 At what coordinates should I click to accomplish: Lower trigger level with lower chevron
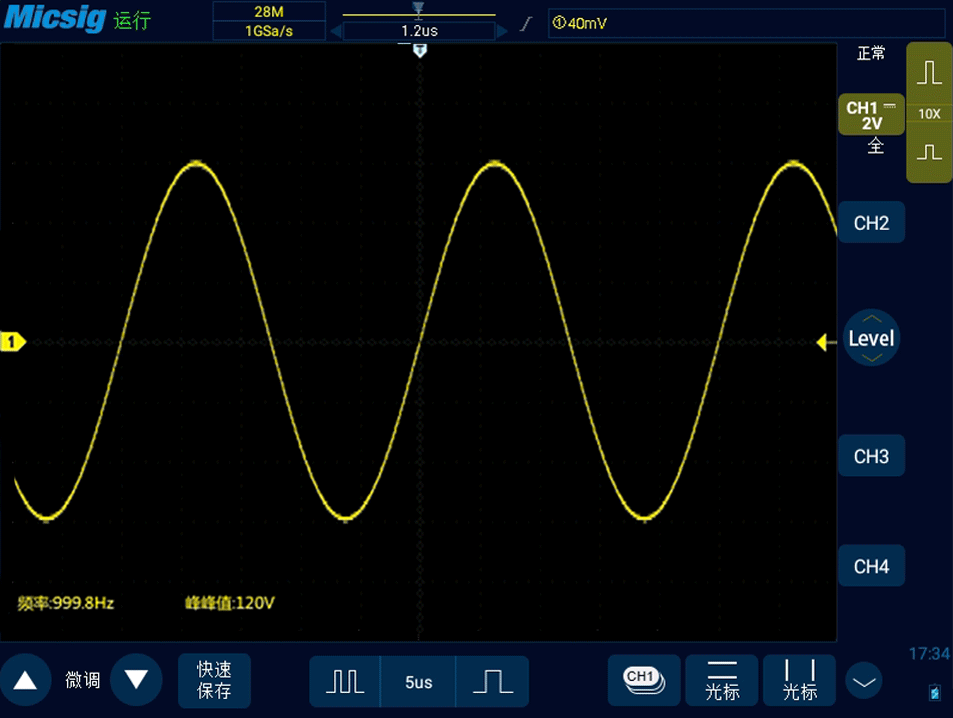872,358
